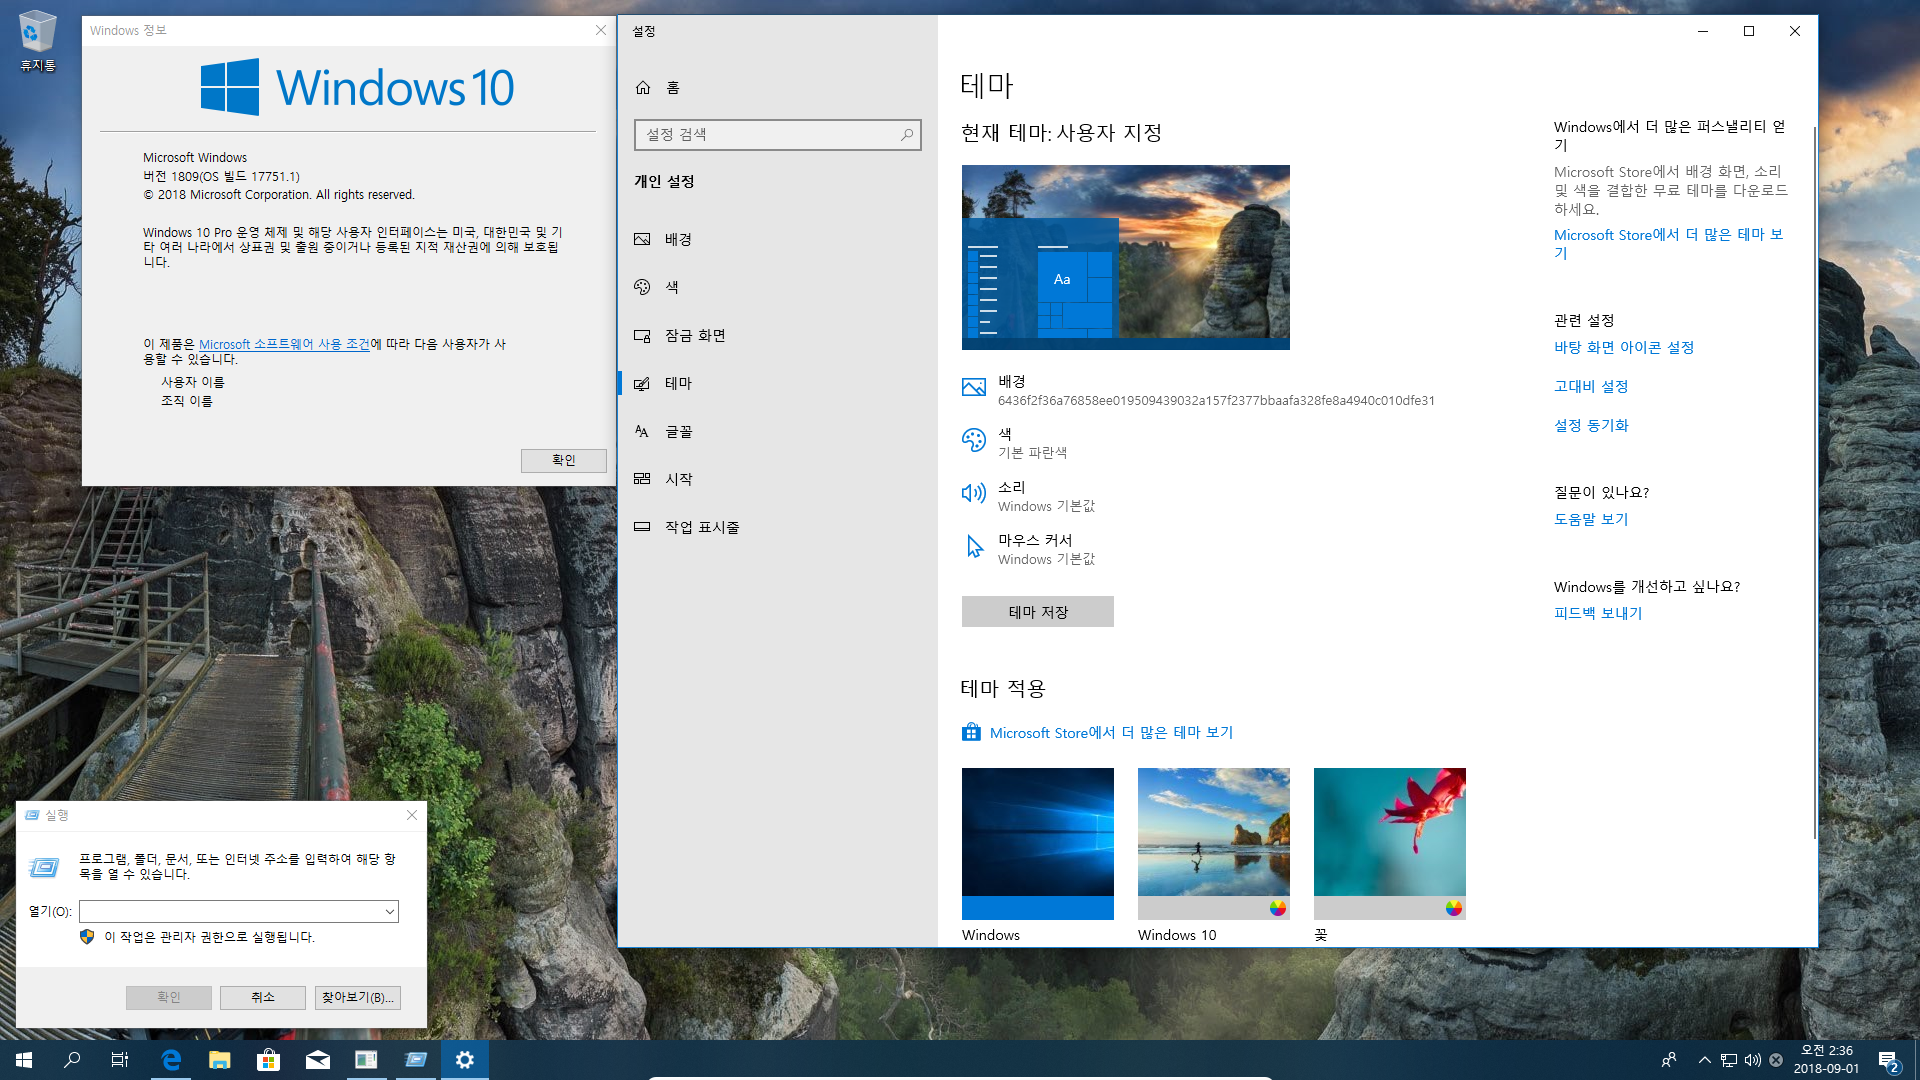Open Mail app from the taskbar

point(317,1060)
